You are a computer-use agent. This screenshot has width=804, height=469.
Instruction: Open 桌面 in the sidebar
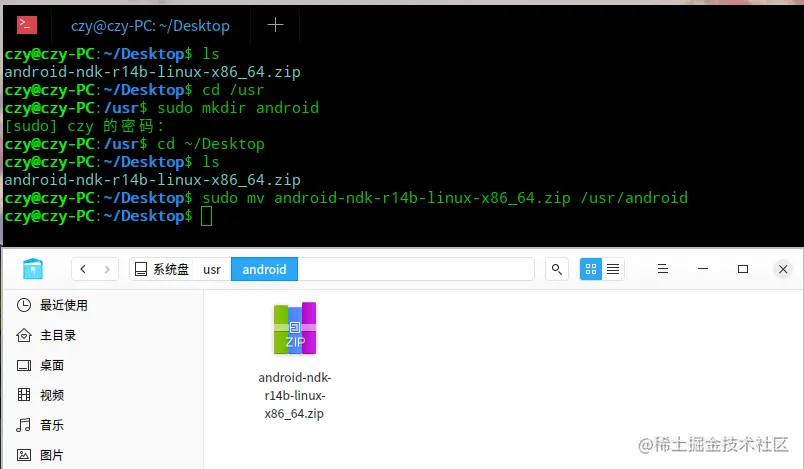[41, 365]
